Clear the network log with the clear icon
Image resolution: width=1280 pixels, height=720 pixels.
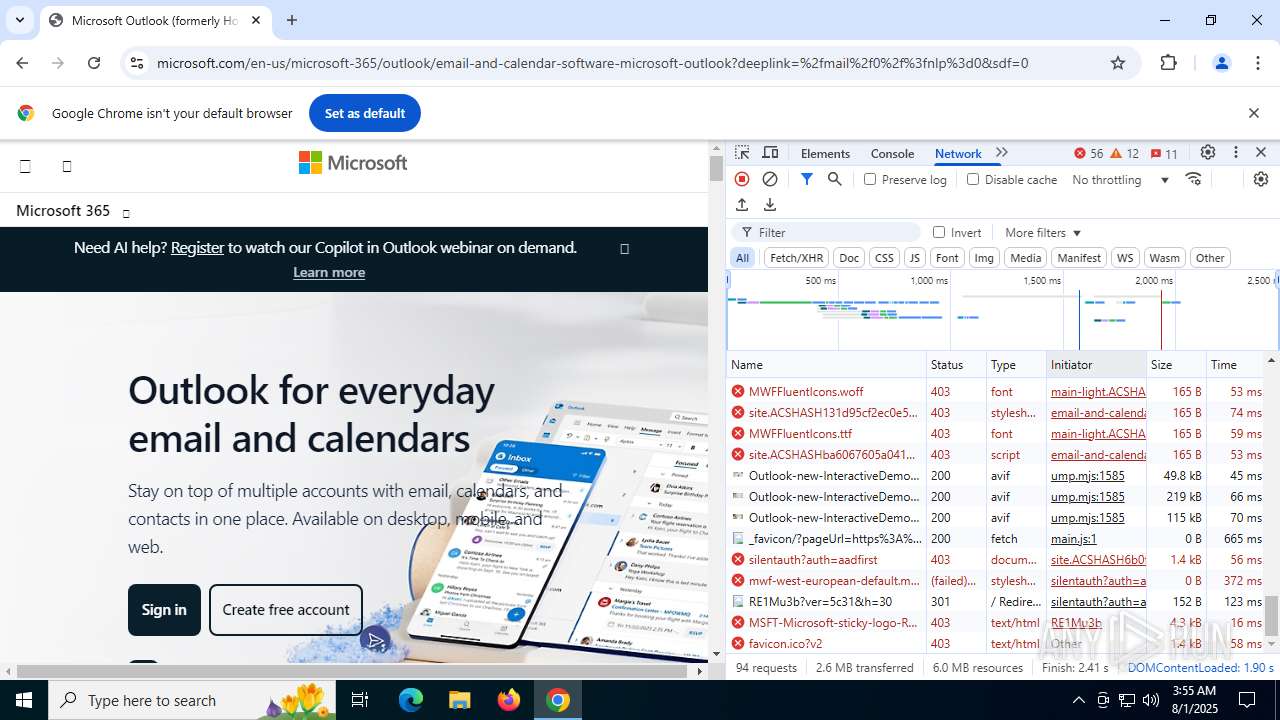[770, 179]
